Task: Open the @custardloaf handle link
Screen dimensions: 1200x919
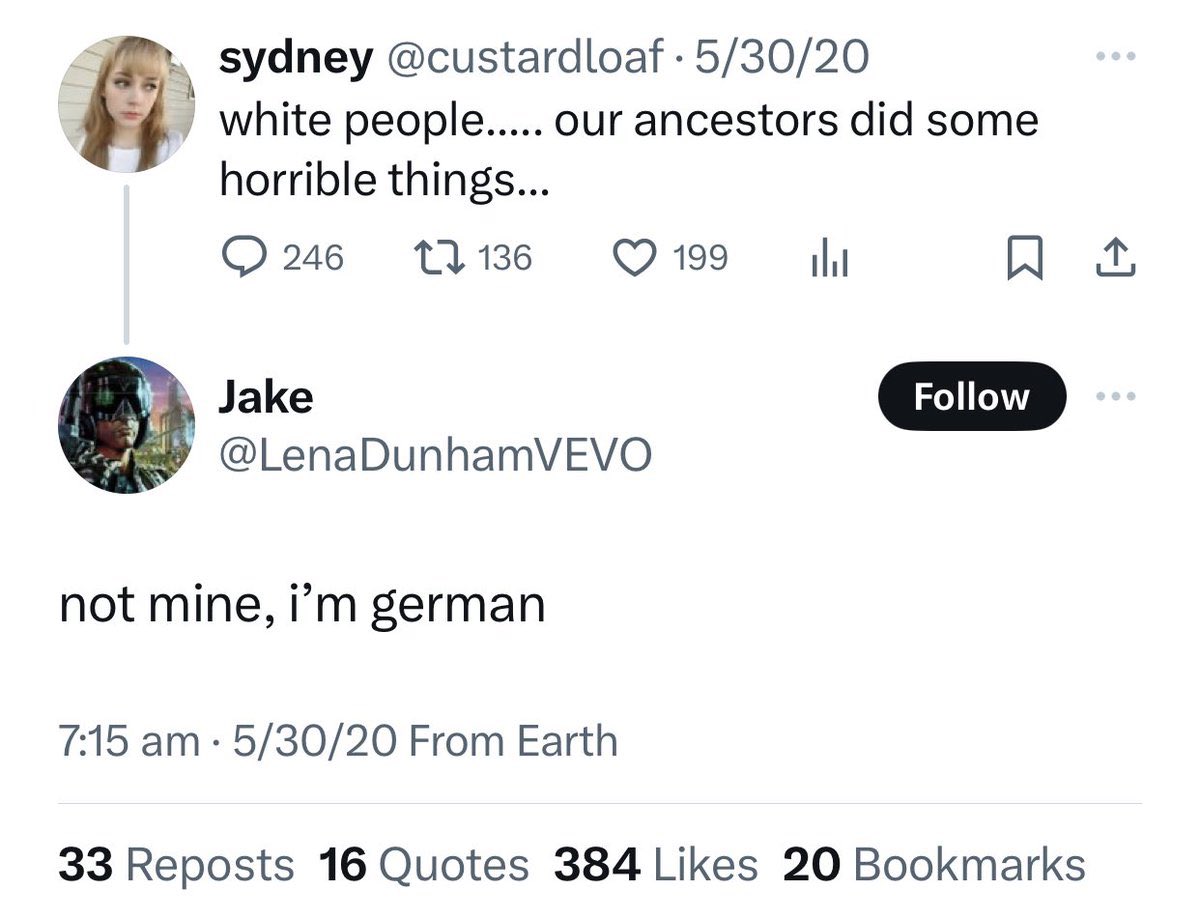Action: click(x=527, y=59)
